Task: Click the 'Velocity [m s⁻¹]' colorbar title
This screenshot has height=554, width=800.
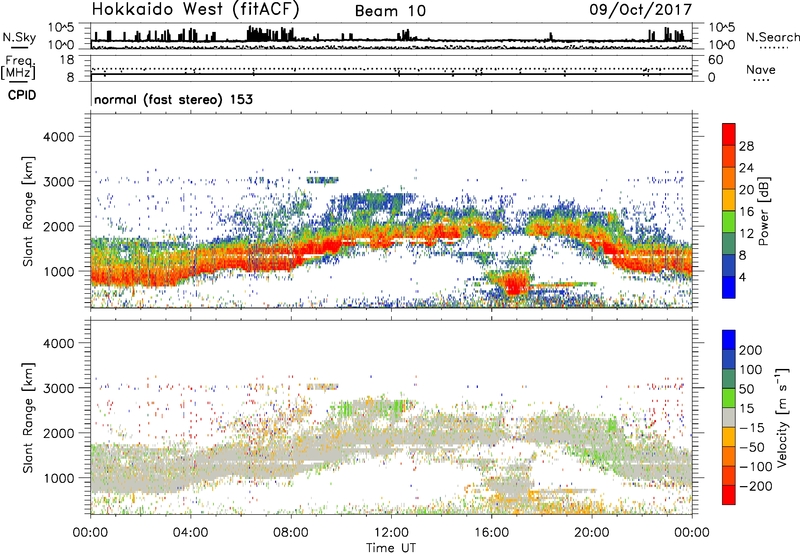Action: pyautogui.click(x=782, y=417)
